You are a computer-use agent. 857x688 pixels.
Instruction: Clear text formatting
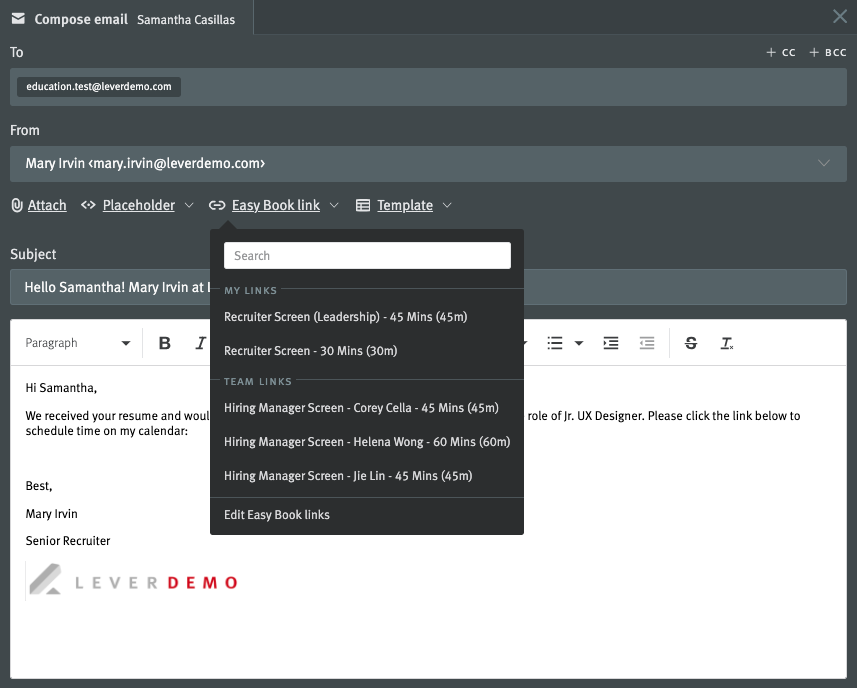click(x=727, y=343)
